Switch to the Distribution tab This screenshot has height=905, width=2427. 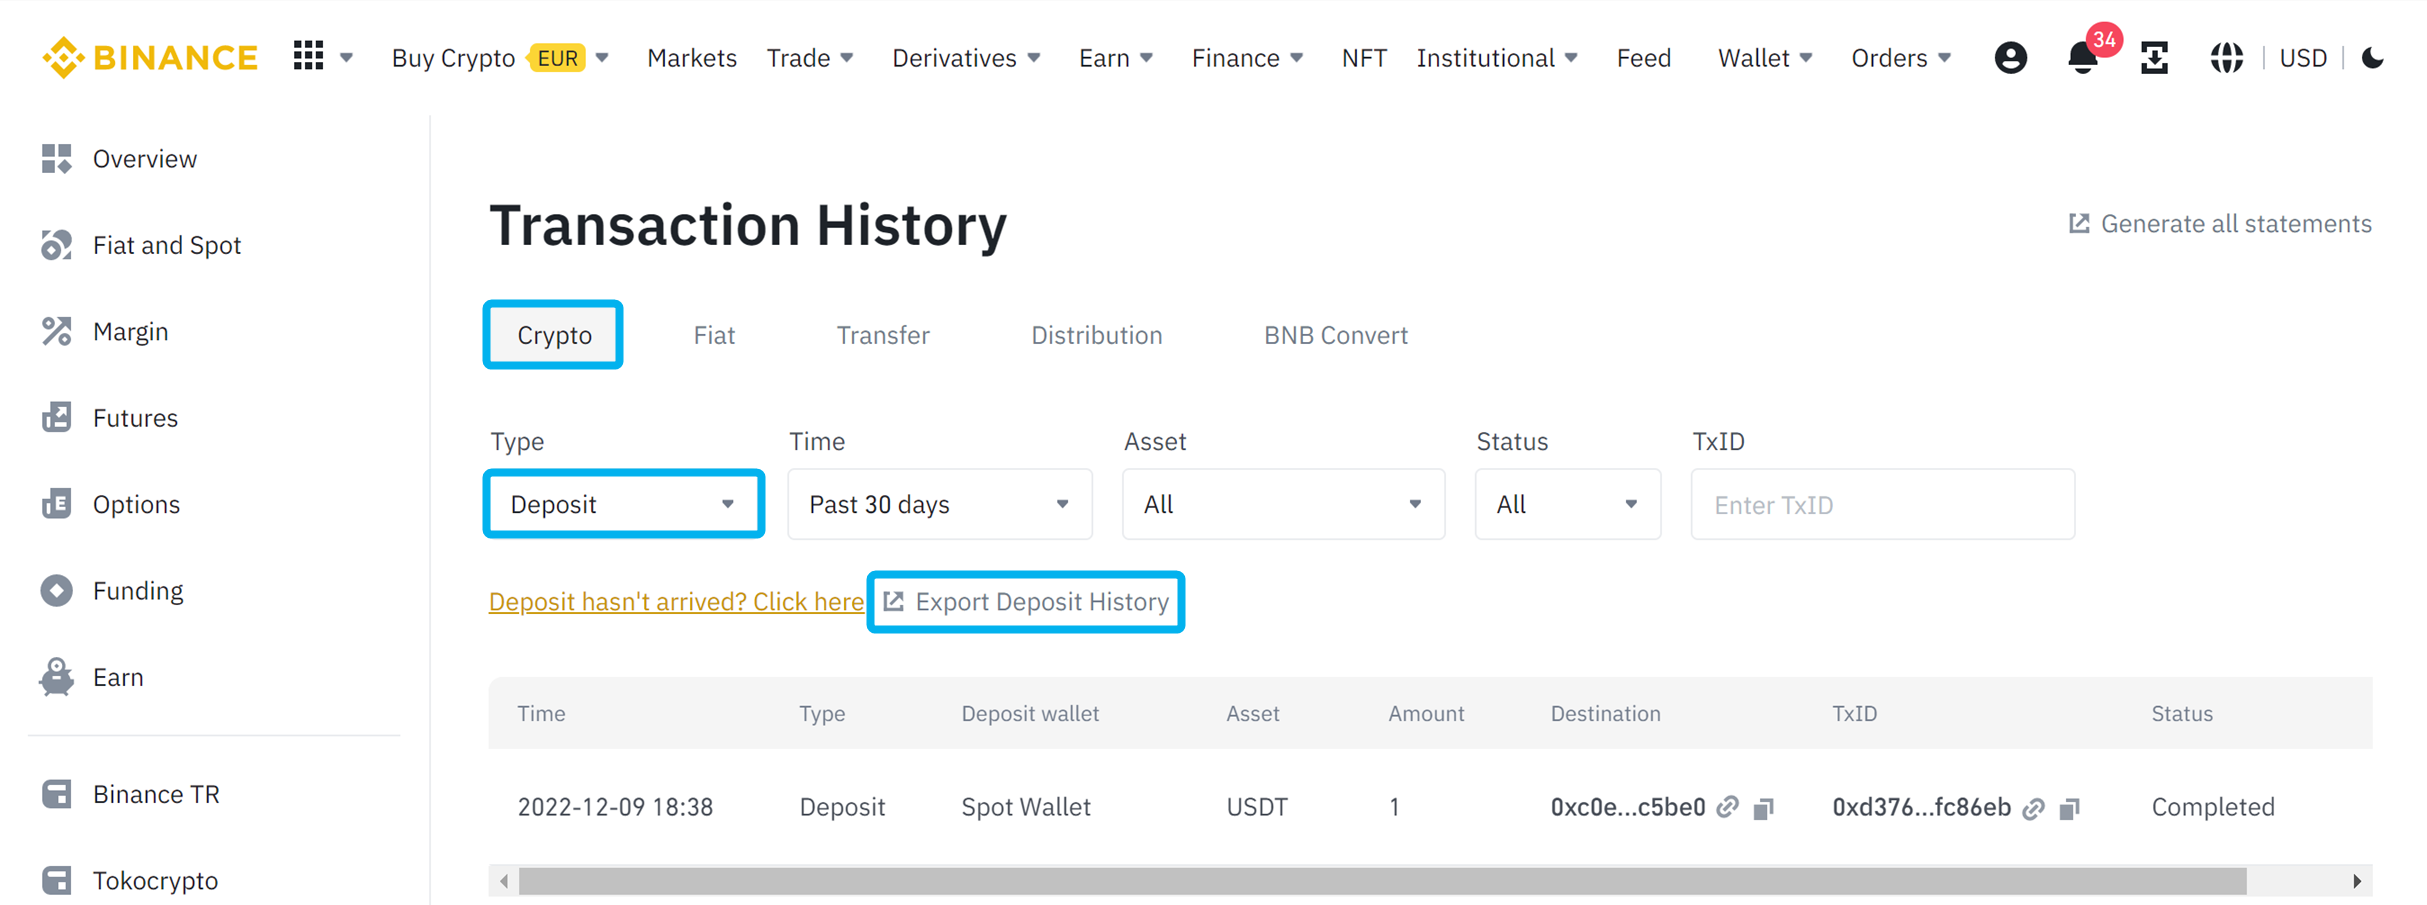1096,335
